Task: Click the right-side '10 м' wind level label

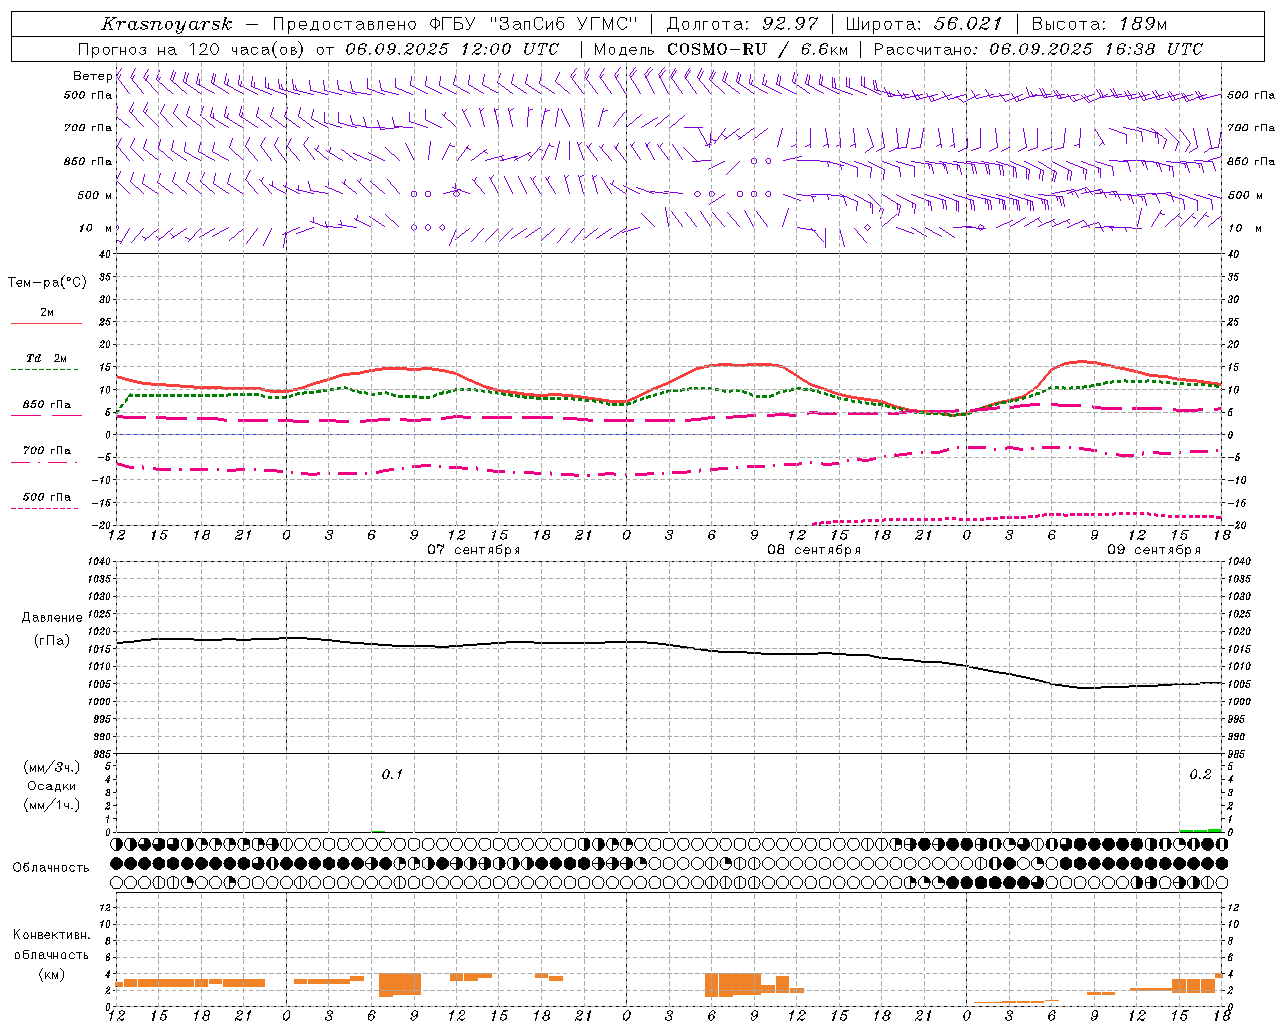Action: tap(1245, 228)
